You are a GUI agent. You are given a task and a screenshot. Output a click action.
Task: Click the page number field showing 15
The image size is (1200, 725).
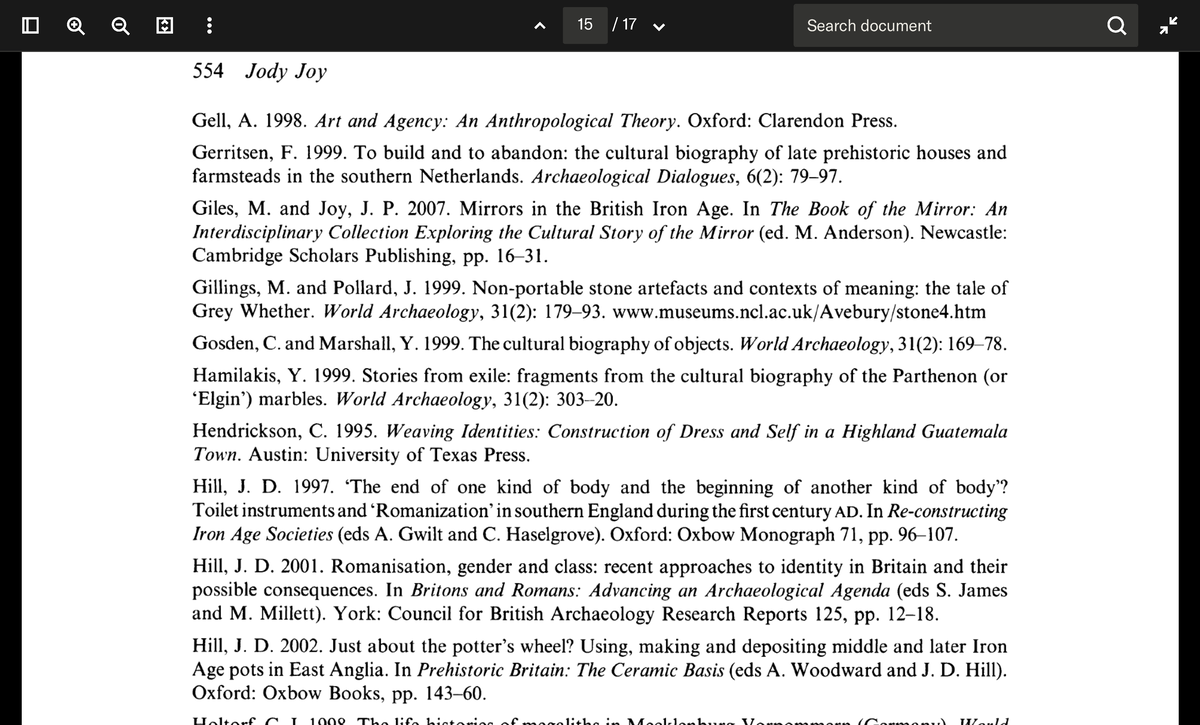[585, 25]
